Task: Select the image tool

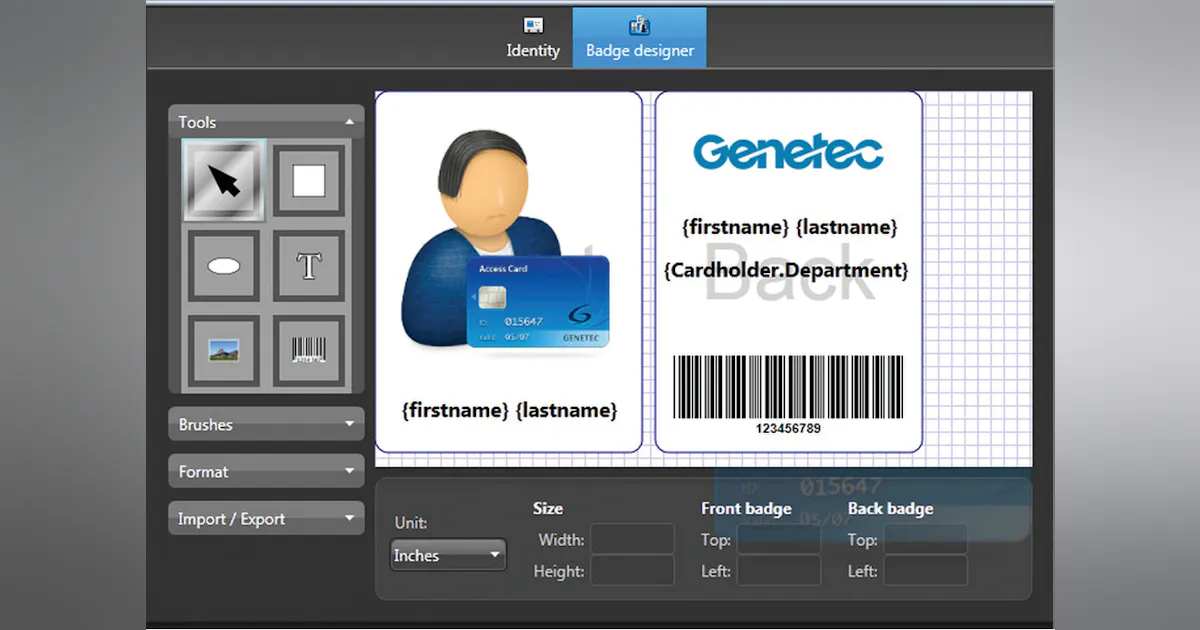Action: [224, 351]
